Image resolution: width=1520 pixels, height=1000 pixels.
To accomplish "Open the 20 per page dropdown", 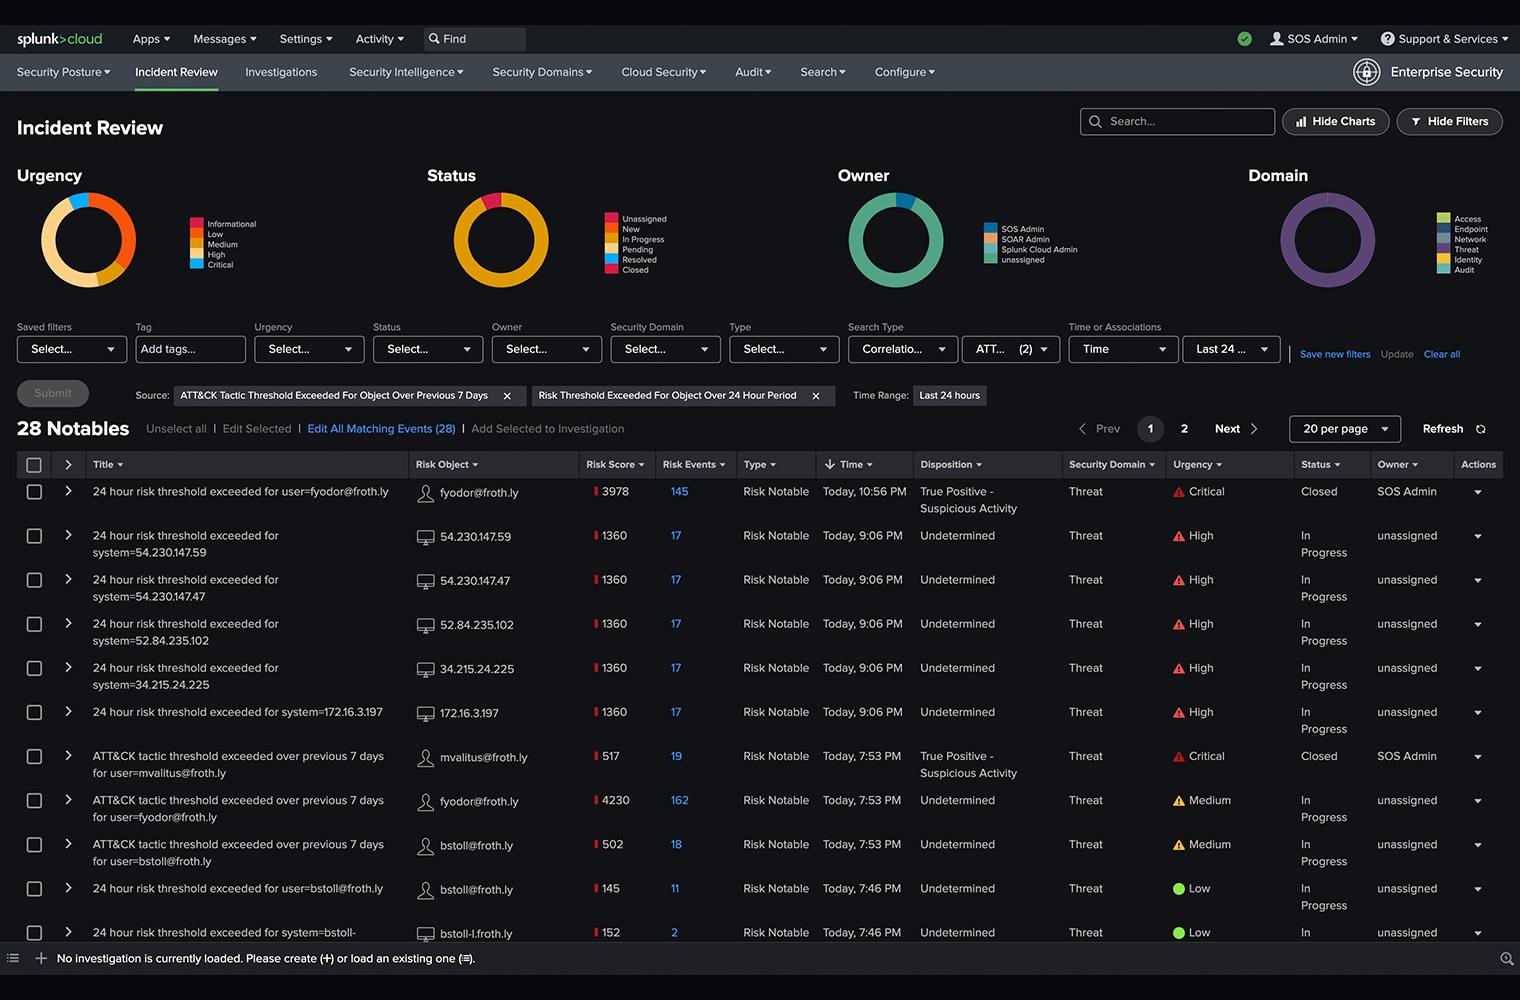I will coord(1345,429).
